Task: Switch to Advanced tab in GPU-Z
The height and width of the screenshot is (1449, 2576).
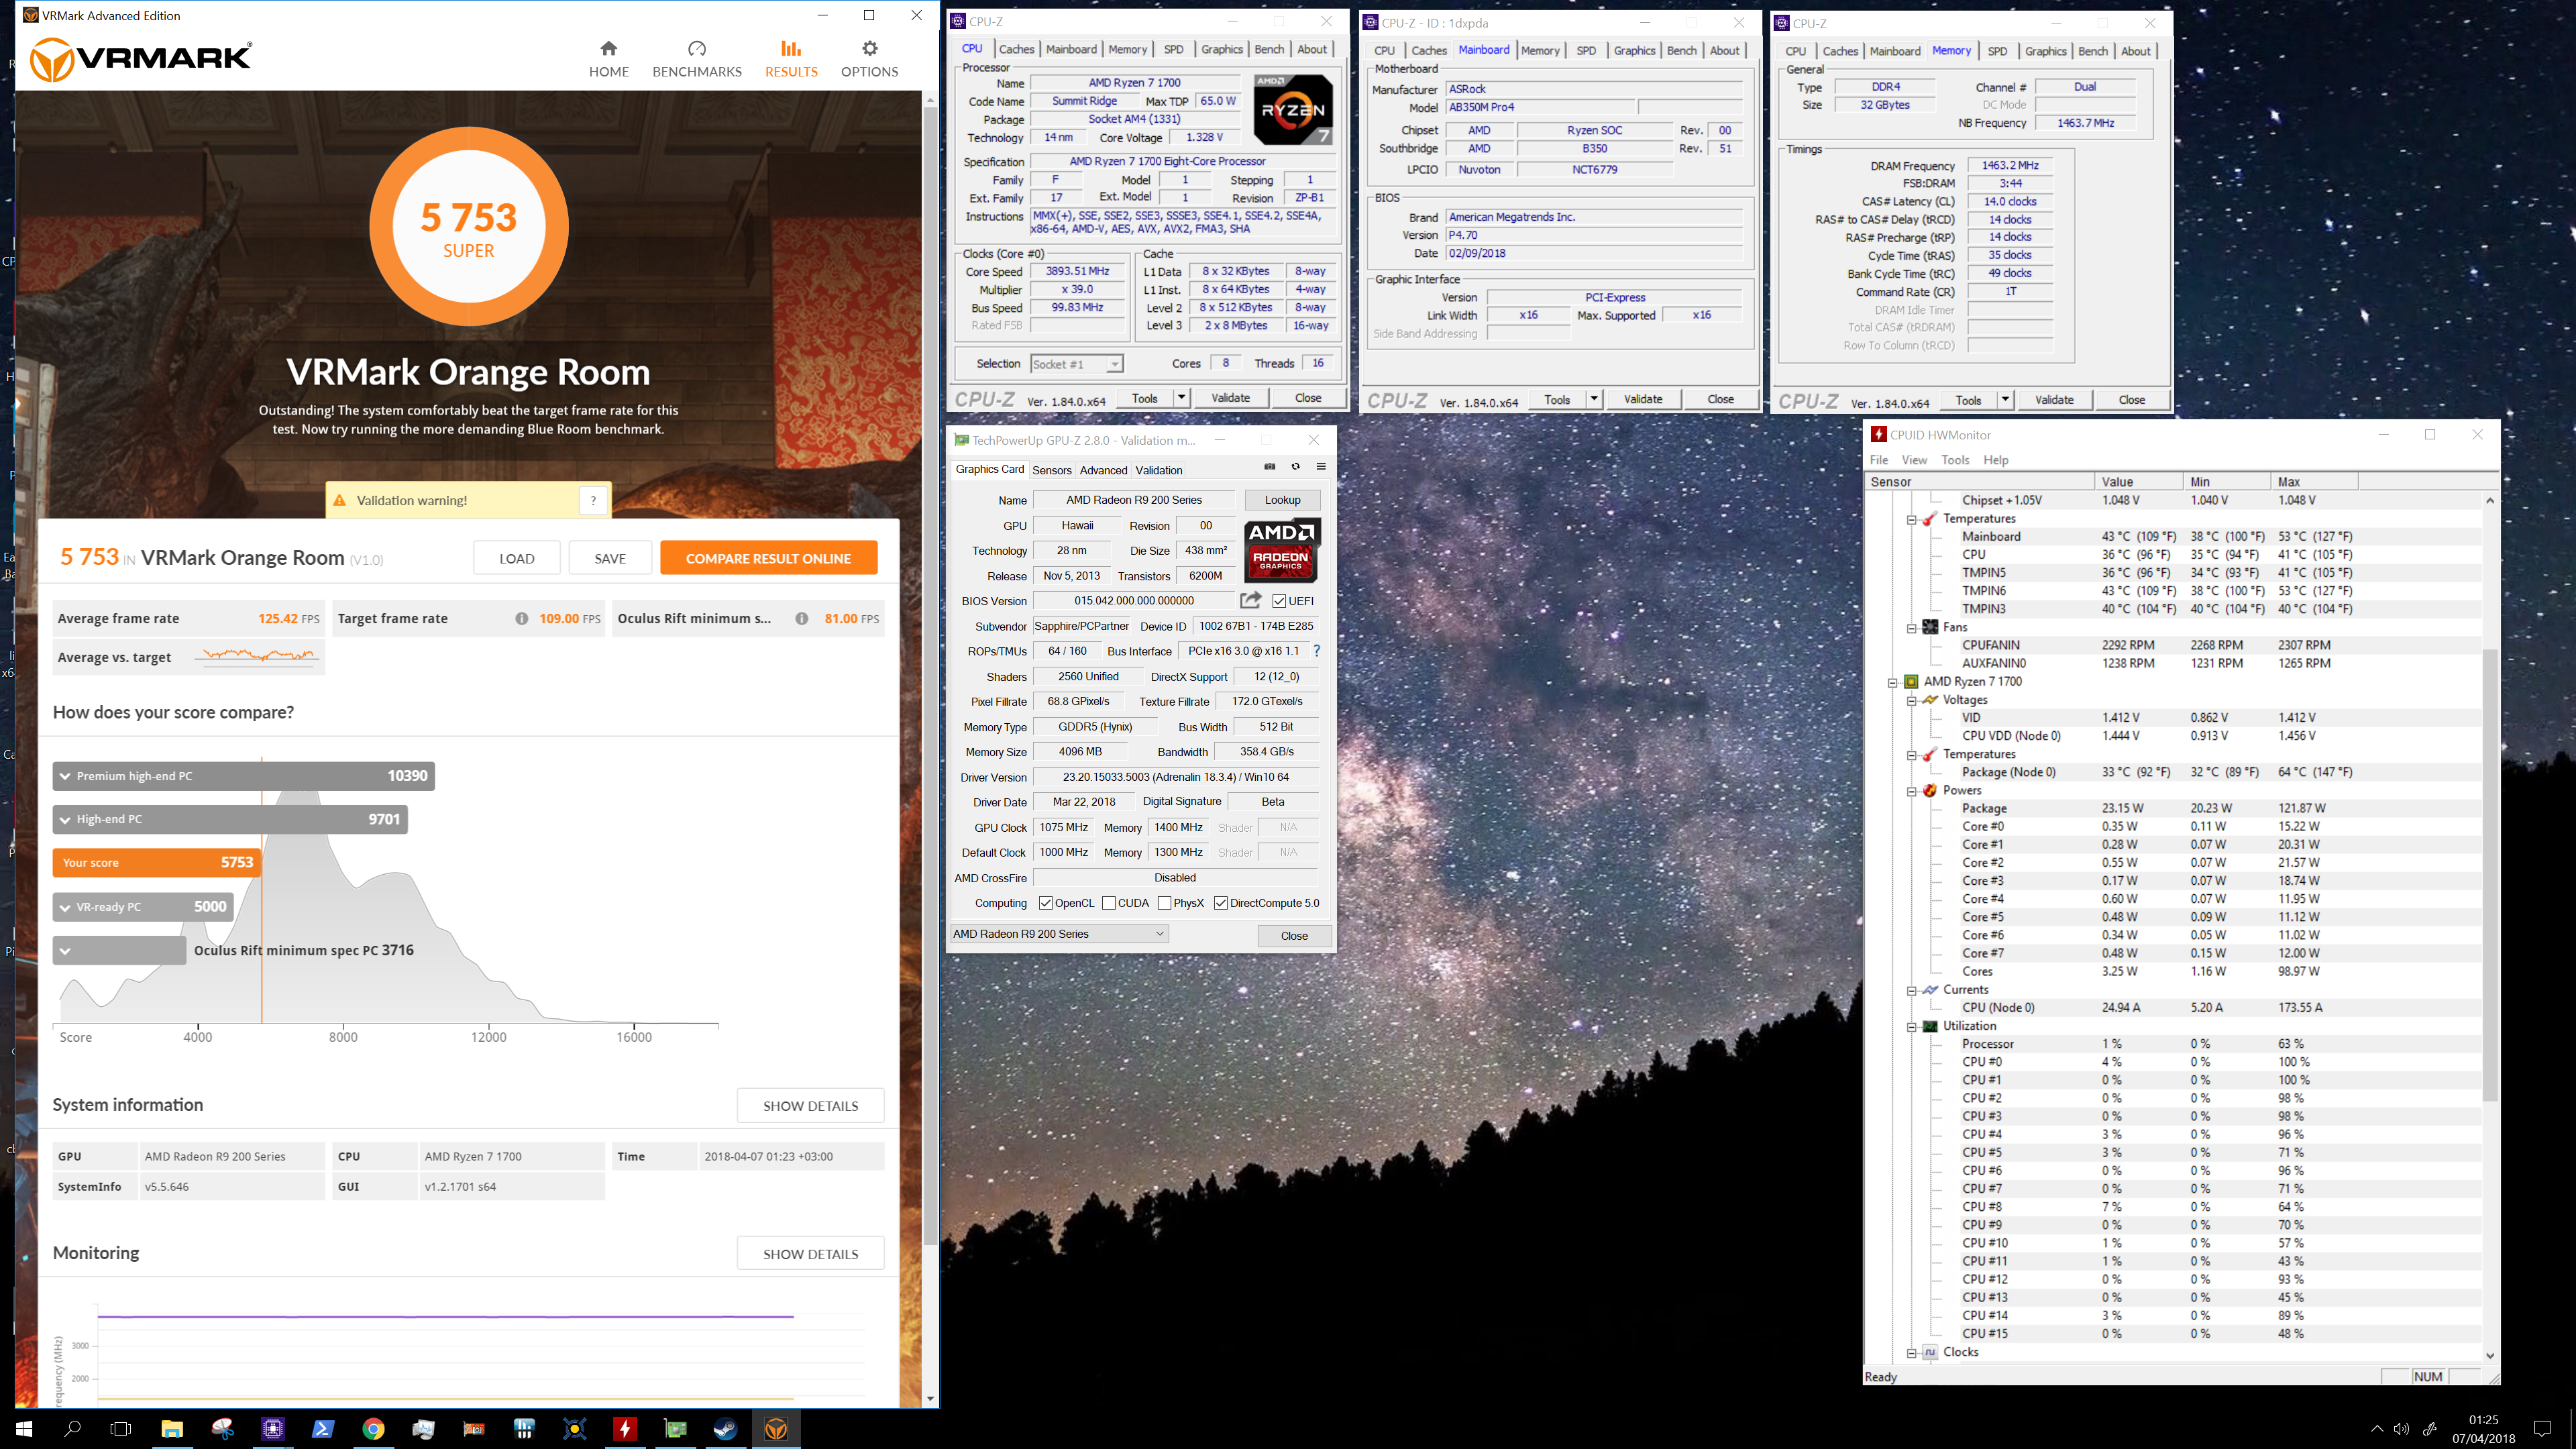Action: pos(1103,470)
